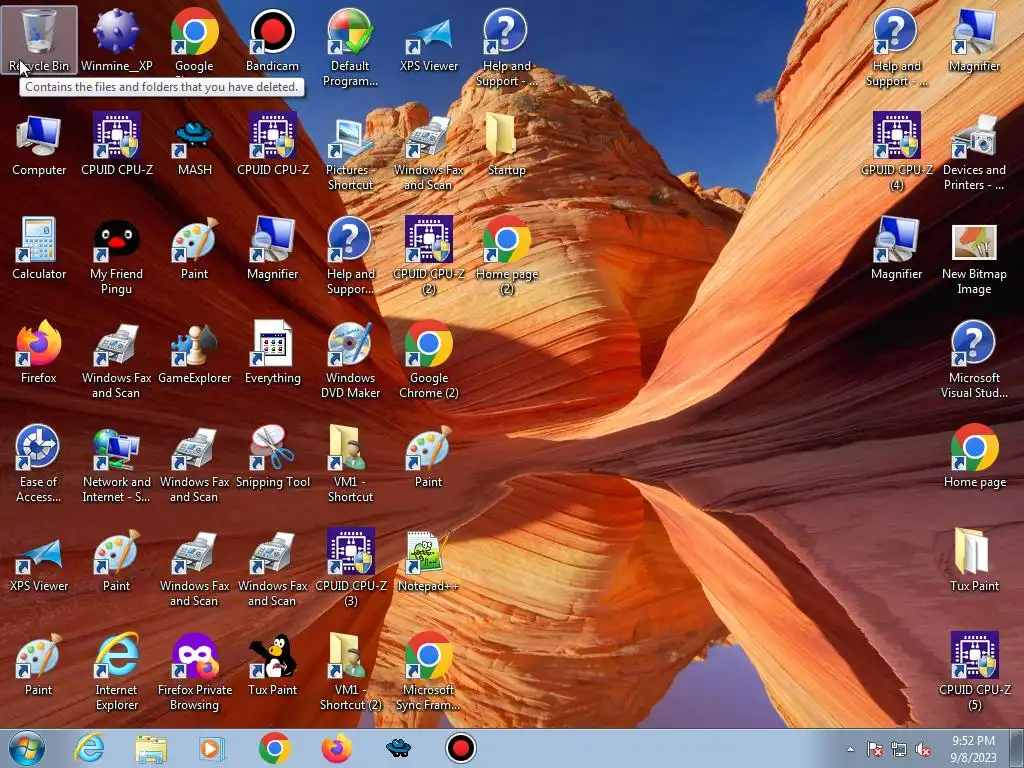
Task: Select the Network and Internet shortcut
Action: pos(116,464)
